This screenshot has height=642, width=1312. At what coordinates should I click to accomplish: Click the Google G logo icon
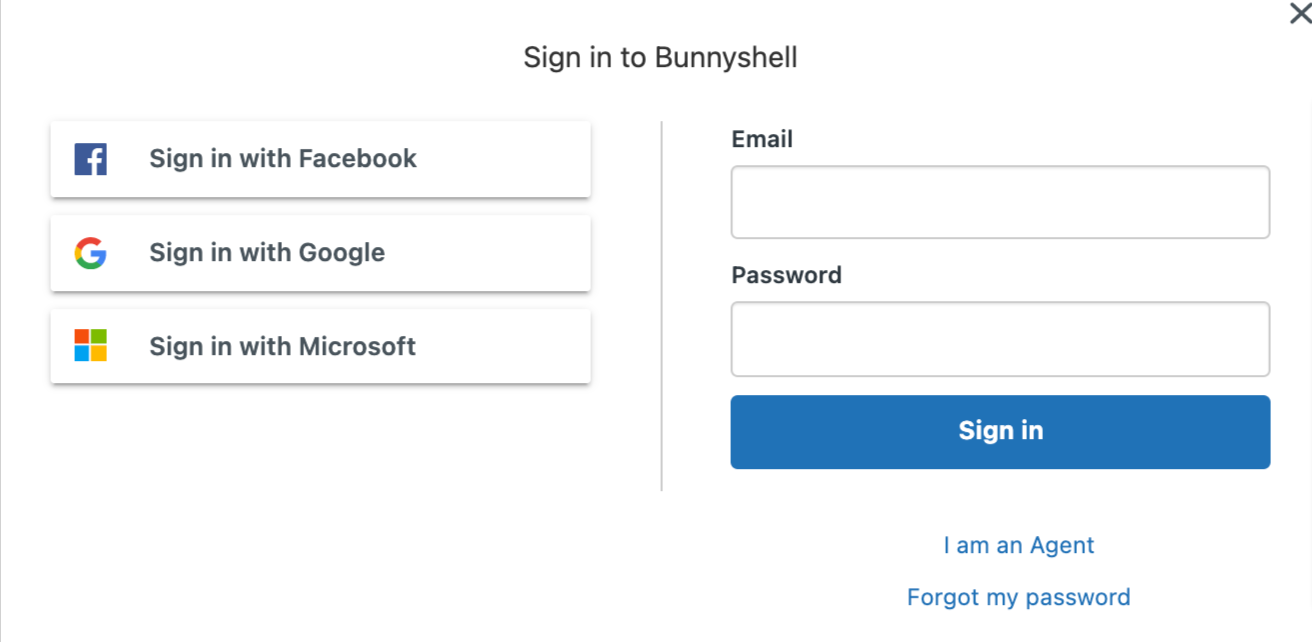coord(90,253)
